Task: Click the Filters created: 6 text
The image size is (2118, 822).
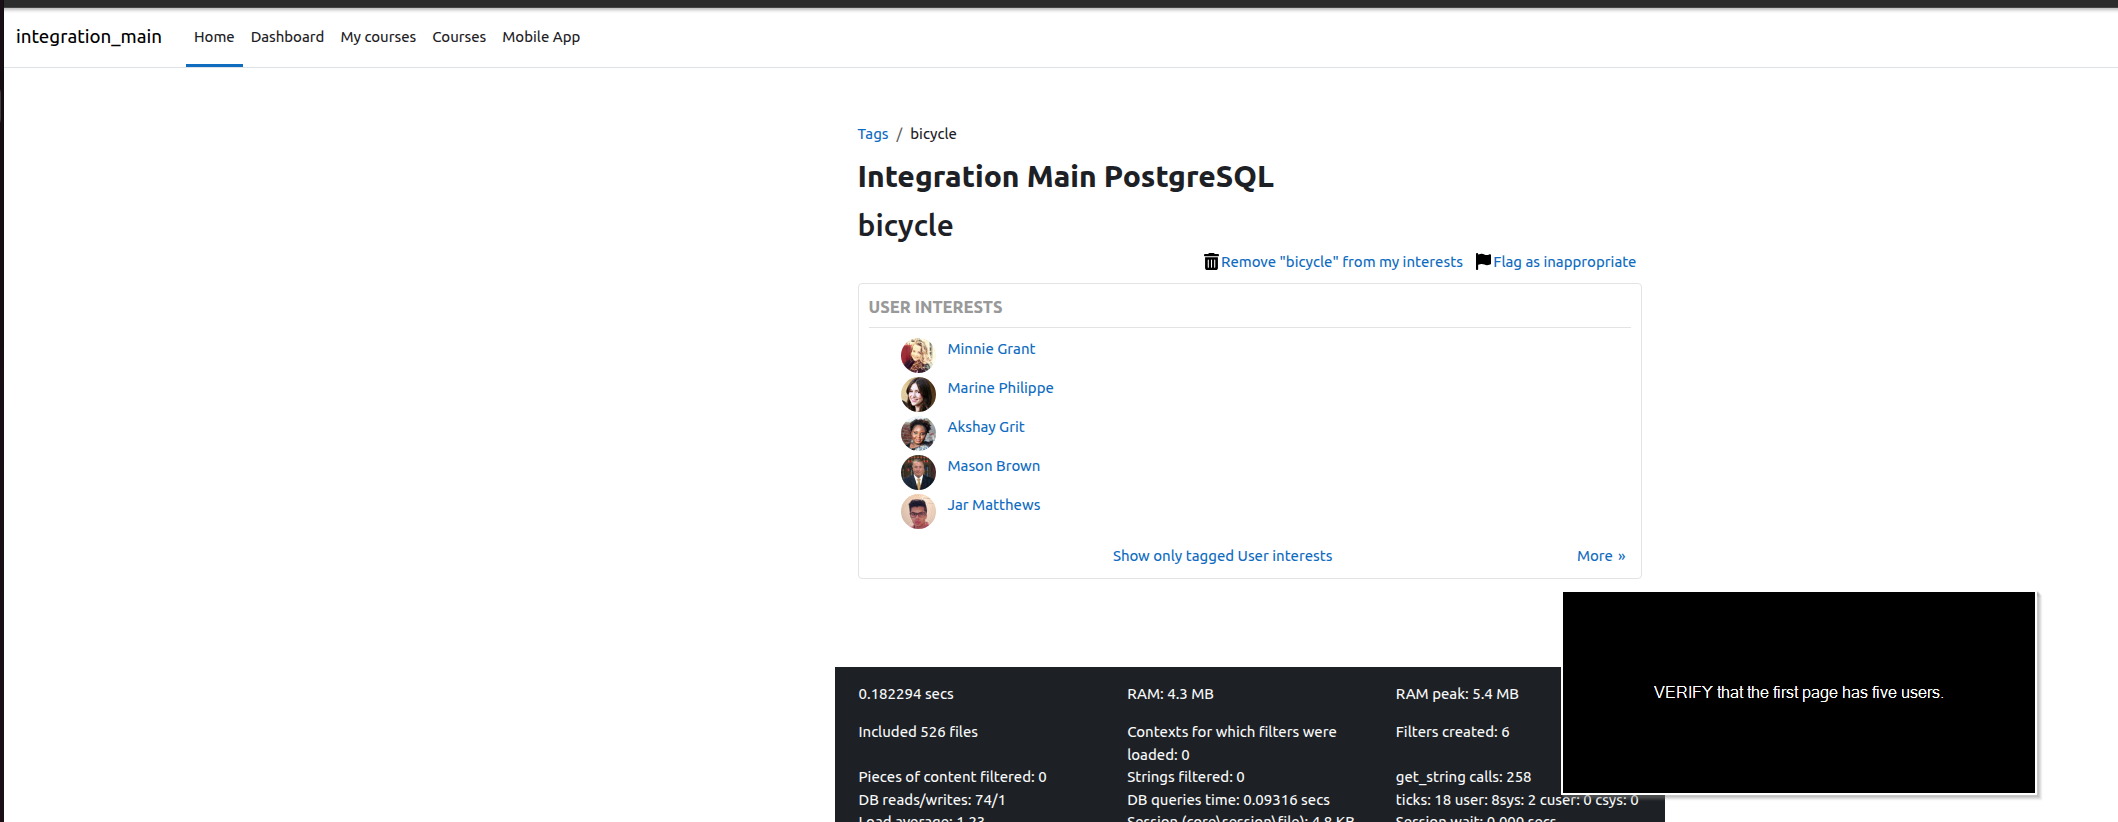Action: (x=1453, y=732)
